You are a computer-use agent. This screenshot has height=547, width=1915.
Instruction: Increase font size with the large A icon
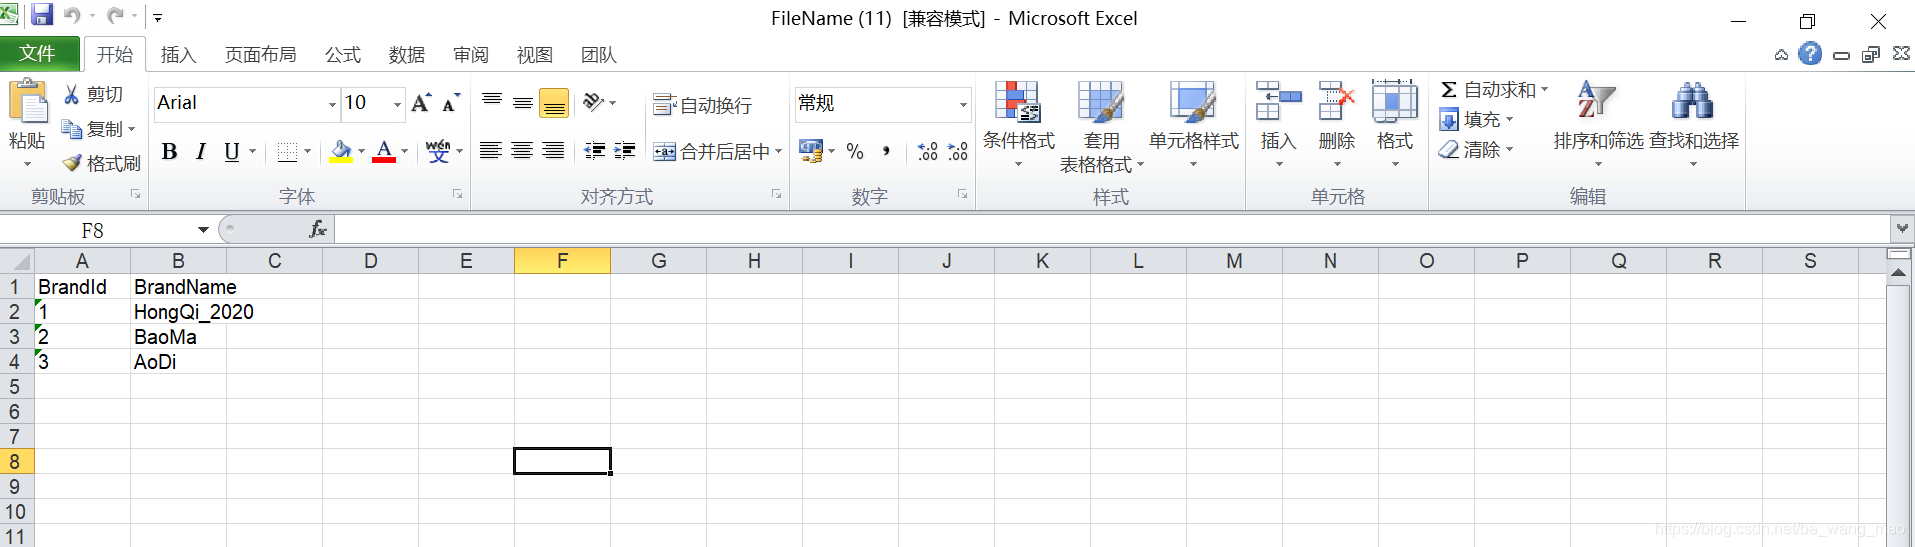[421, 102]
